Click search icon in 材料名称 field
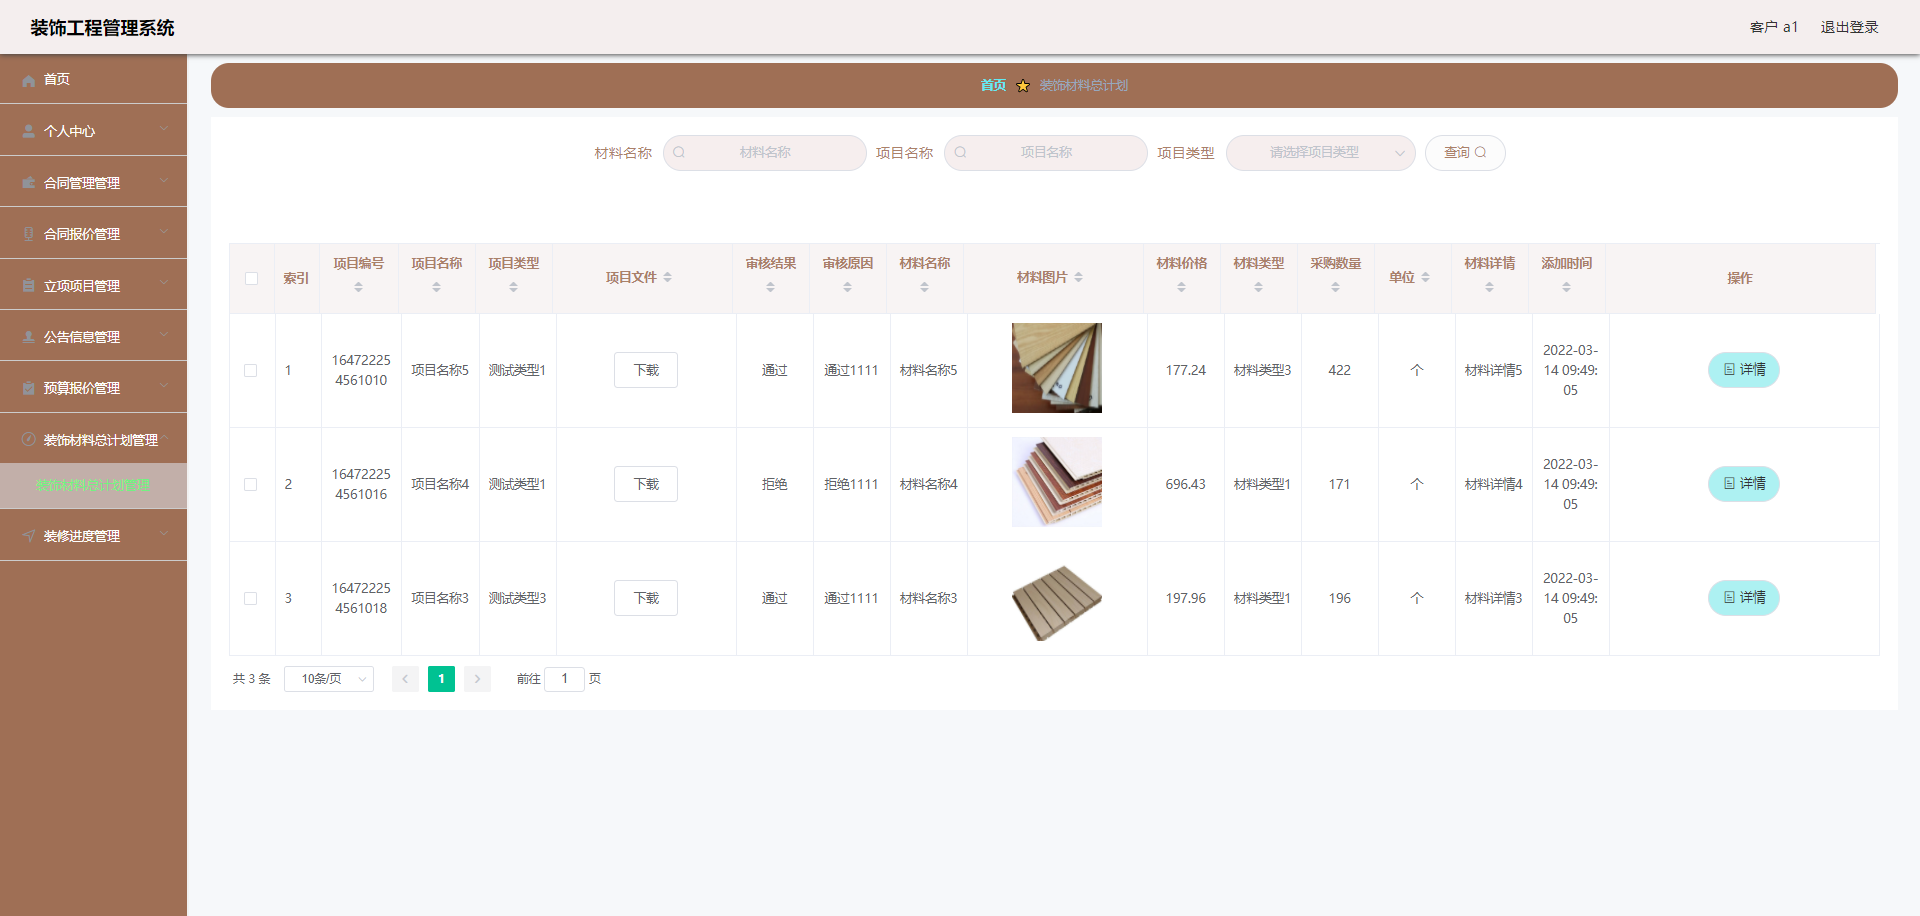 680,153
